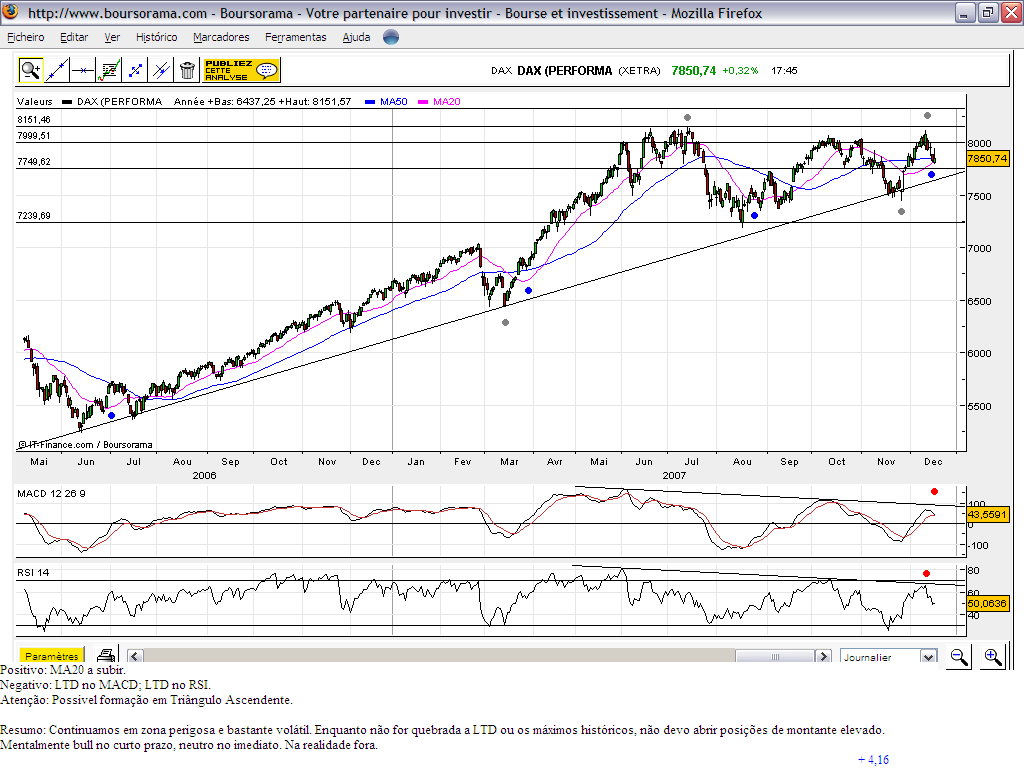
Task: Click blue dot marker near Mar
Action: 528,291
